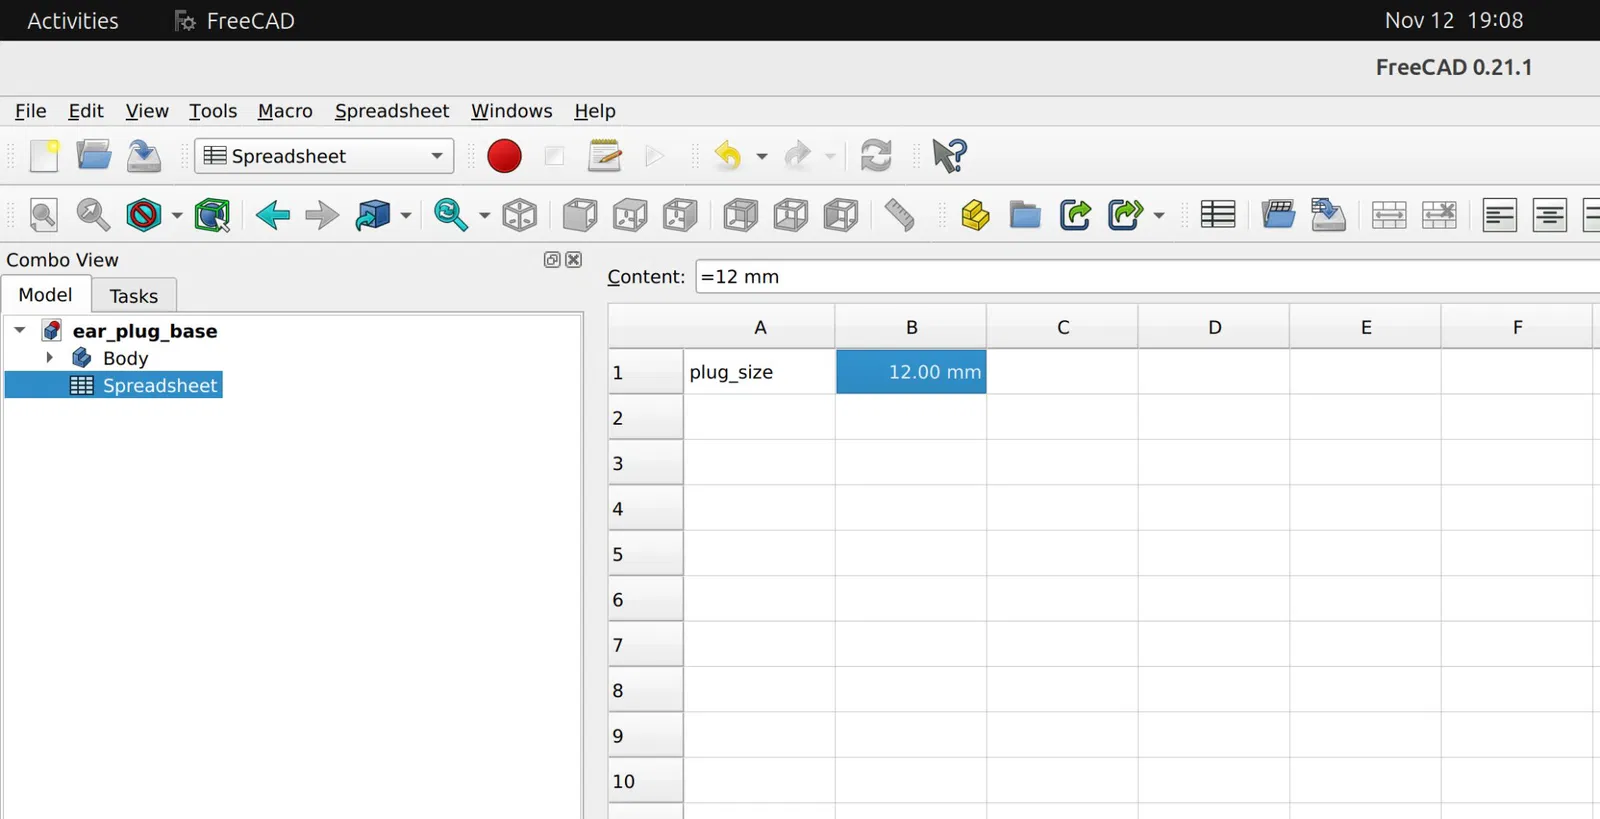Viewport: 1600px width, 819px height.
Task: Create a Group with the blue folder icon
Action: click(1025, 215)
